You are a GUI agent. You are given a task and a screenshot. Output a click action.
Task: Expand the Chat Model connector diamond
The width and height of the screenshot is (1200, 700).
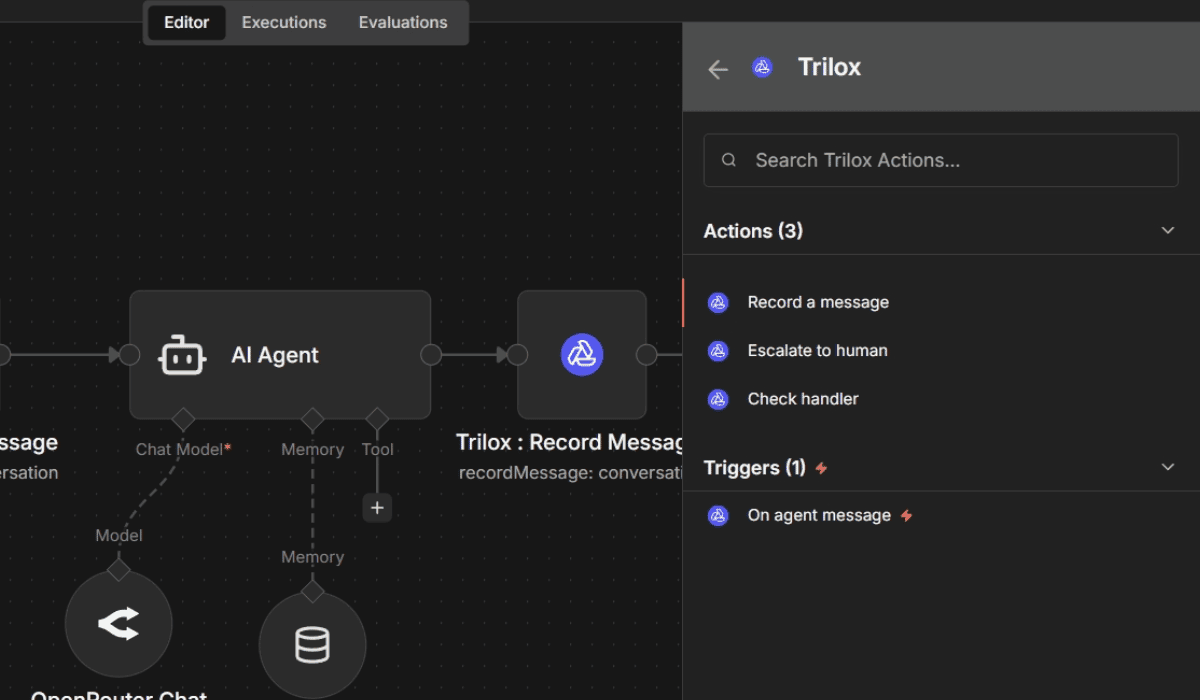pos(183,419)
